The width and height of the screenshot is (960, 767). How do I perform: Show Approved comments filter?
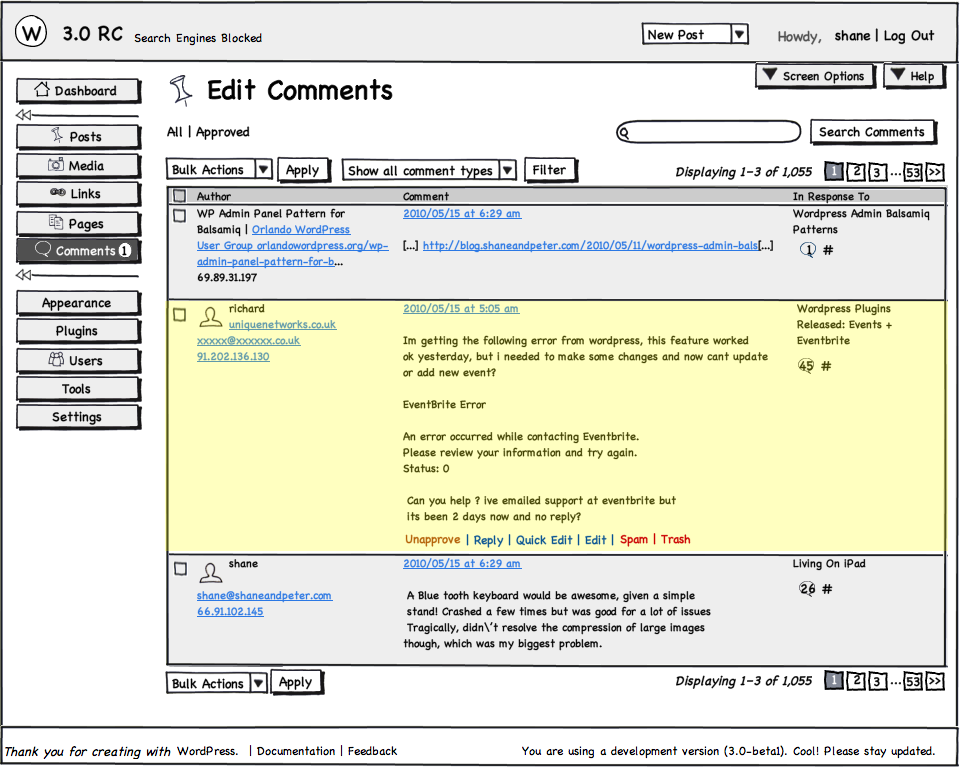click(x=222, y=132)
